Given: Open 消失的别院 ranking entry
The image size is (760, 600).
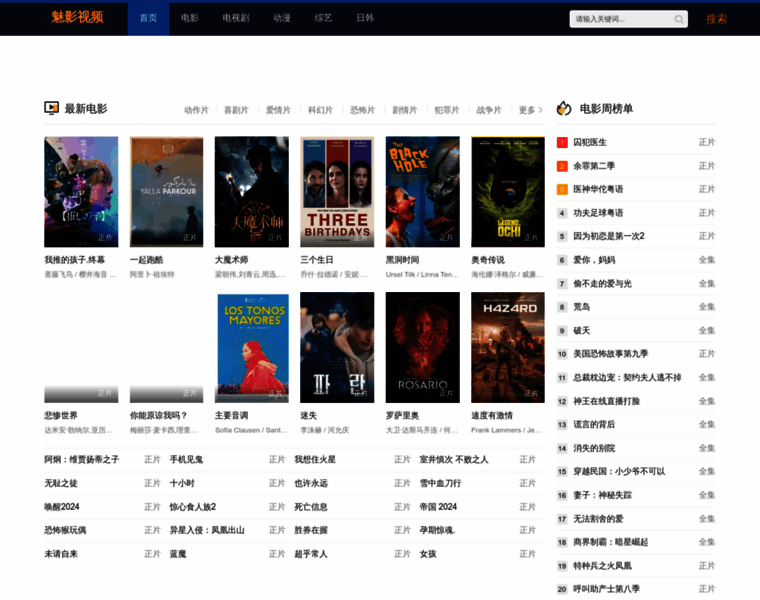Looking at the screenshot, I should tap(594, 448).
